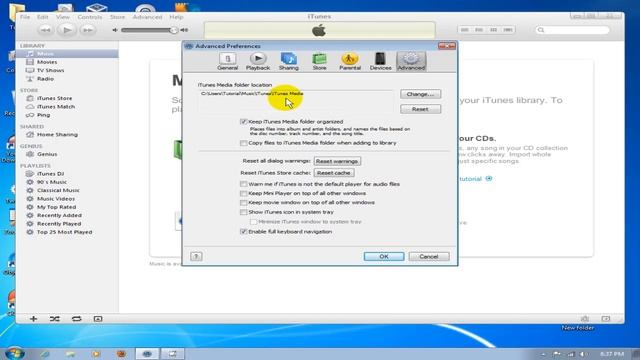Viewport: 640px width, 360px height.
Task: Click the show artwork icon at bottom
Action: coord(98,319)
